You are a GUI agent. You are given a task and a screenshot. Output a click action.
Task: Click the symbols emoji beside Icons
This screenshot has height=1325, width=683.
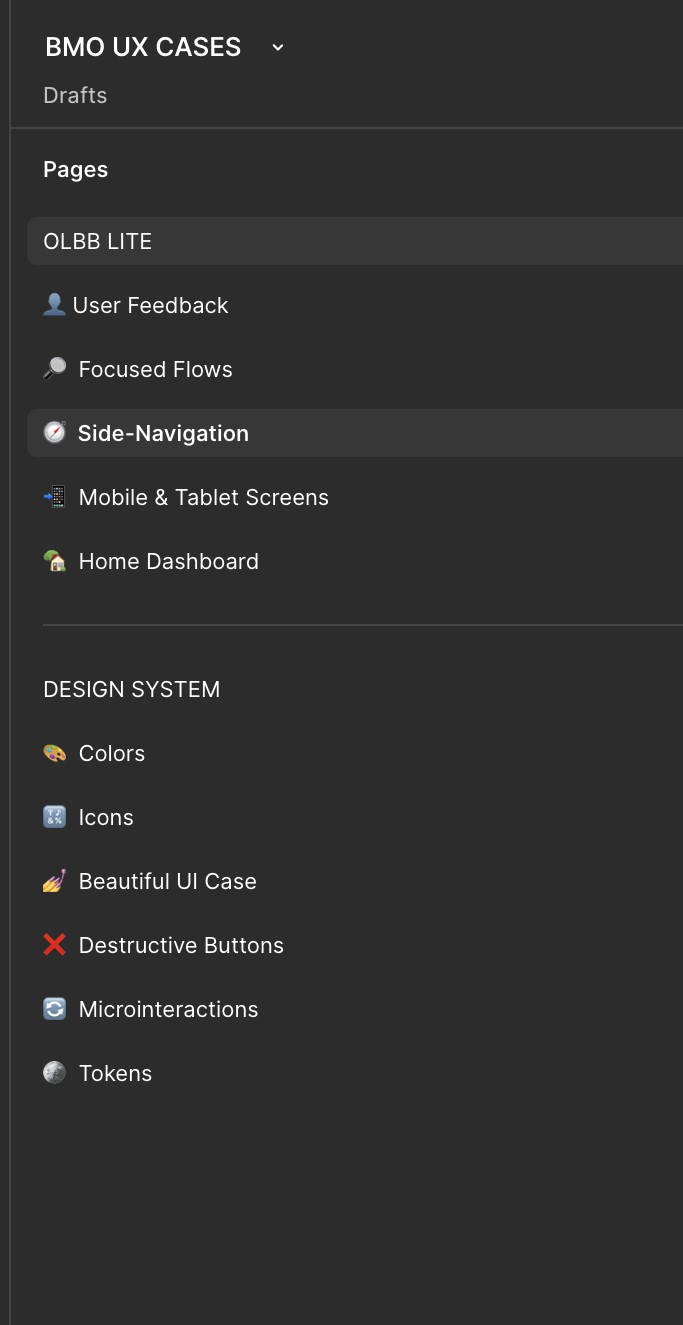(x=55, y=817)
